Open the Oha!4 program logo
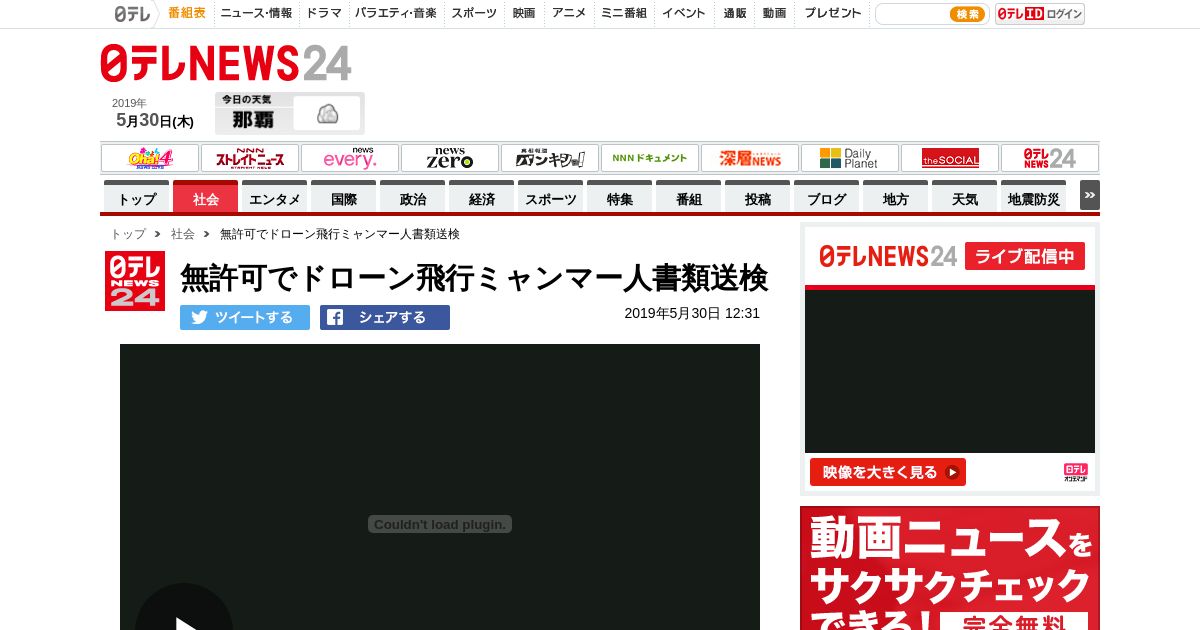The image size is (1200, 630). pyautogui.click(x=150, y=158)
